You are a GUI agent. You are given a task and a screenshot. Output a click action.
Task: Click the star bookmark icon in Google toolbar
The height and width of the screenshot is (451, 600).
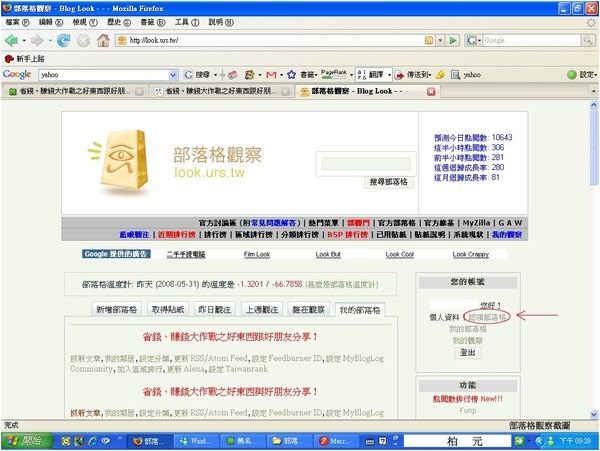pos(292,75)
